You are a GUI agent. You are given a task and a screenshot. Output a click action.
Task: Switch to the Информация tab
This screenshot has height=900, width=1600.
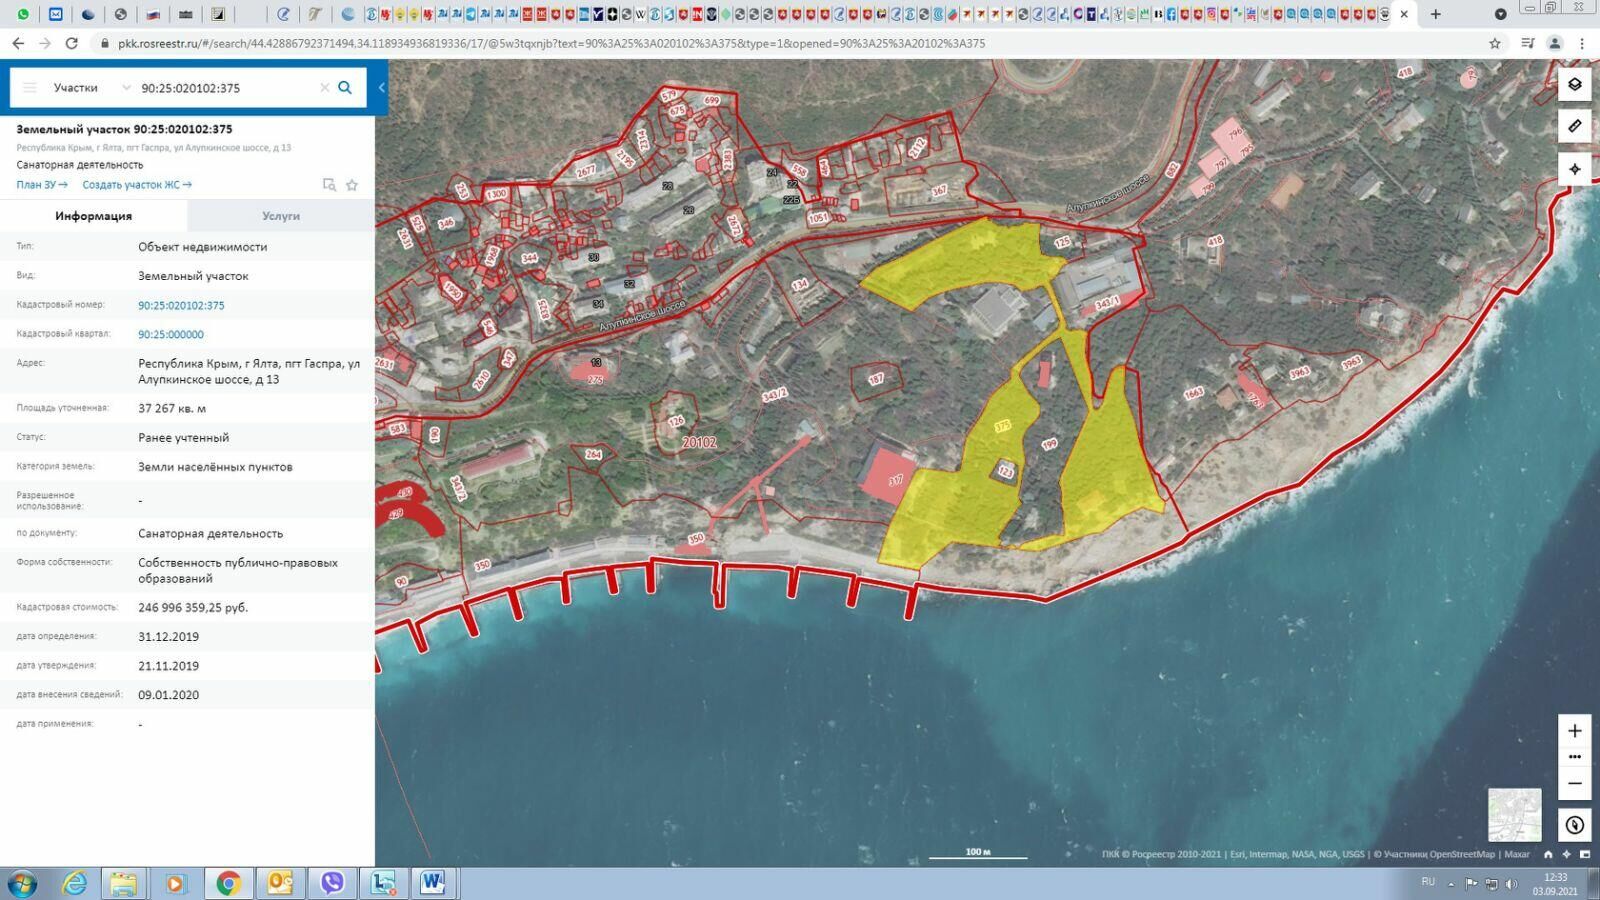point(94,216)
